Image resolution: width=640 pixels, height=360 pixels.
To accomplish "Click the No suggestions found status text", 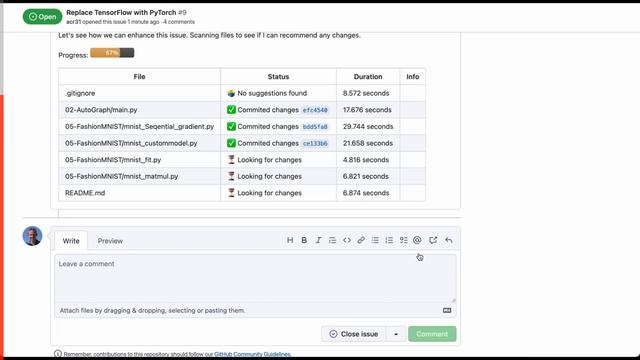I will (x=272, y=93).
